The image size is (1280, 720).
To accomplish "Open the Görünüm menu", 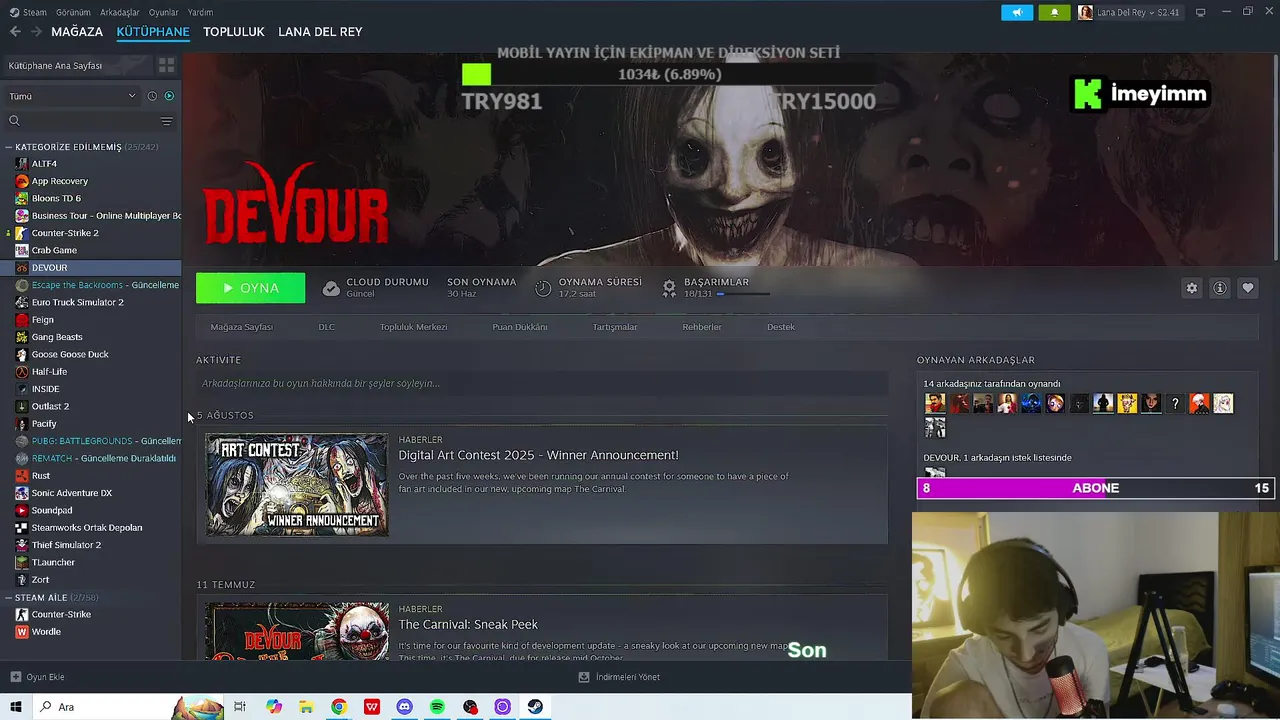I will 73,12.
